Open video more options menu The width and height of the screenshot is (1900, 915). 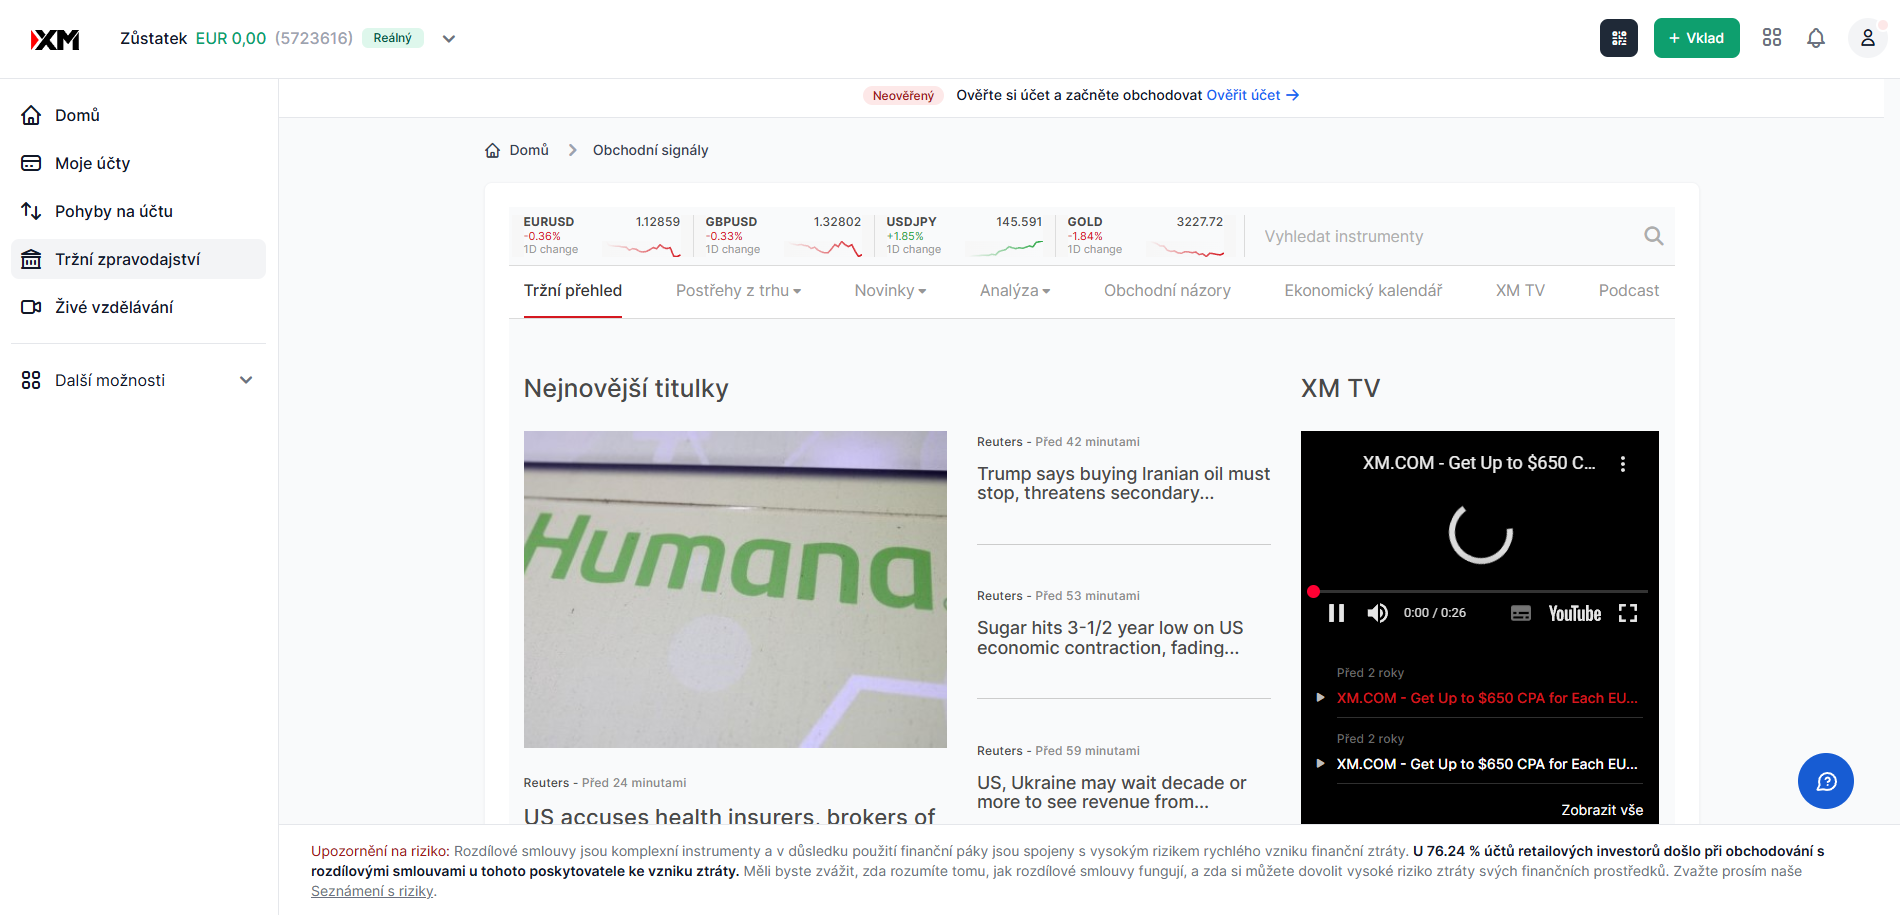(x=1623, y=464)
